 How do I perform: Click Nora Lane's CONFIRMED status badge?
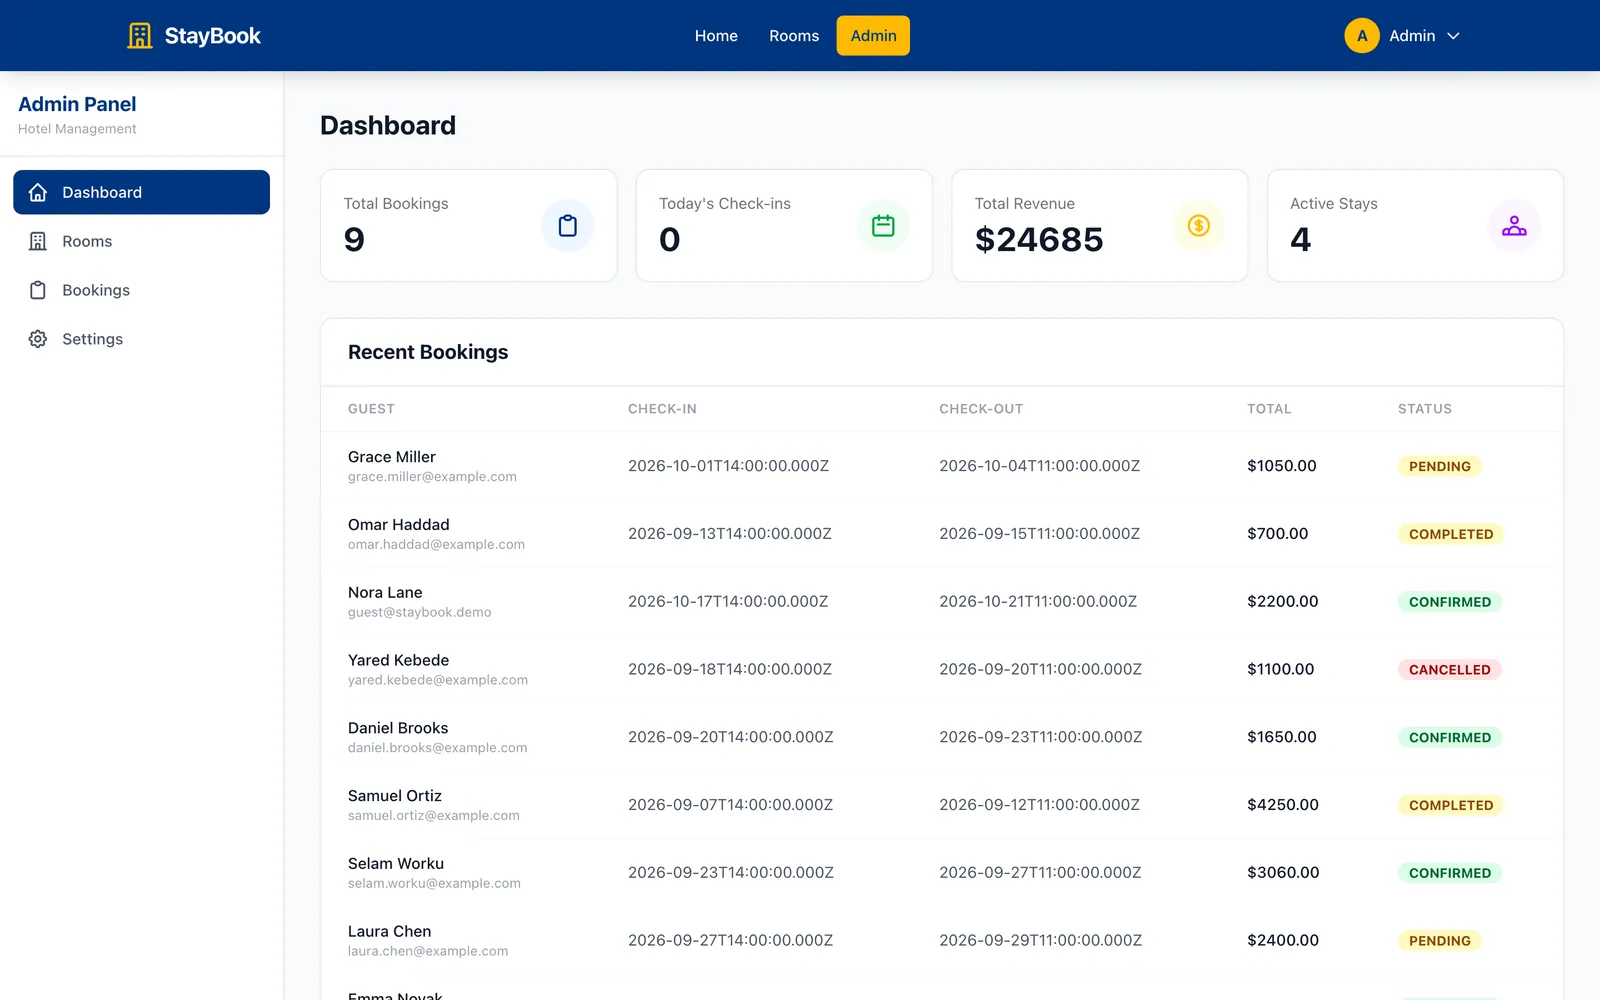coord(1450,602)
